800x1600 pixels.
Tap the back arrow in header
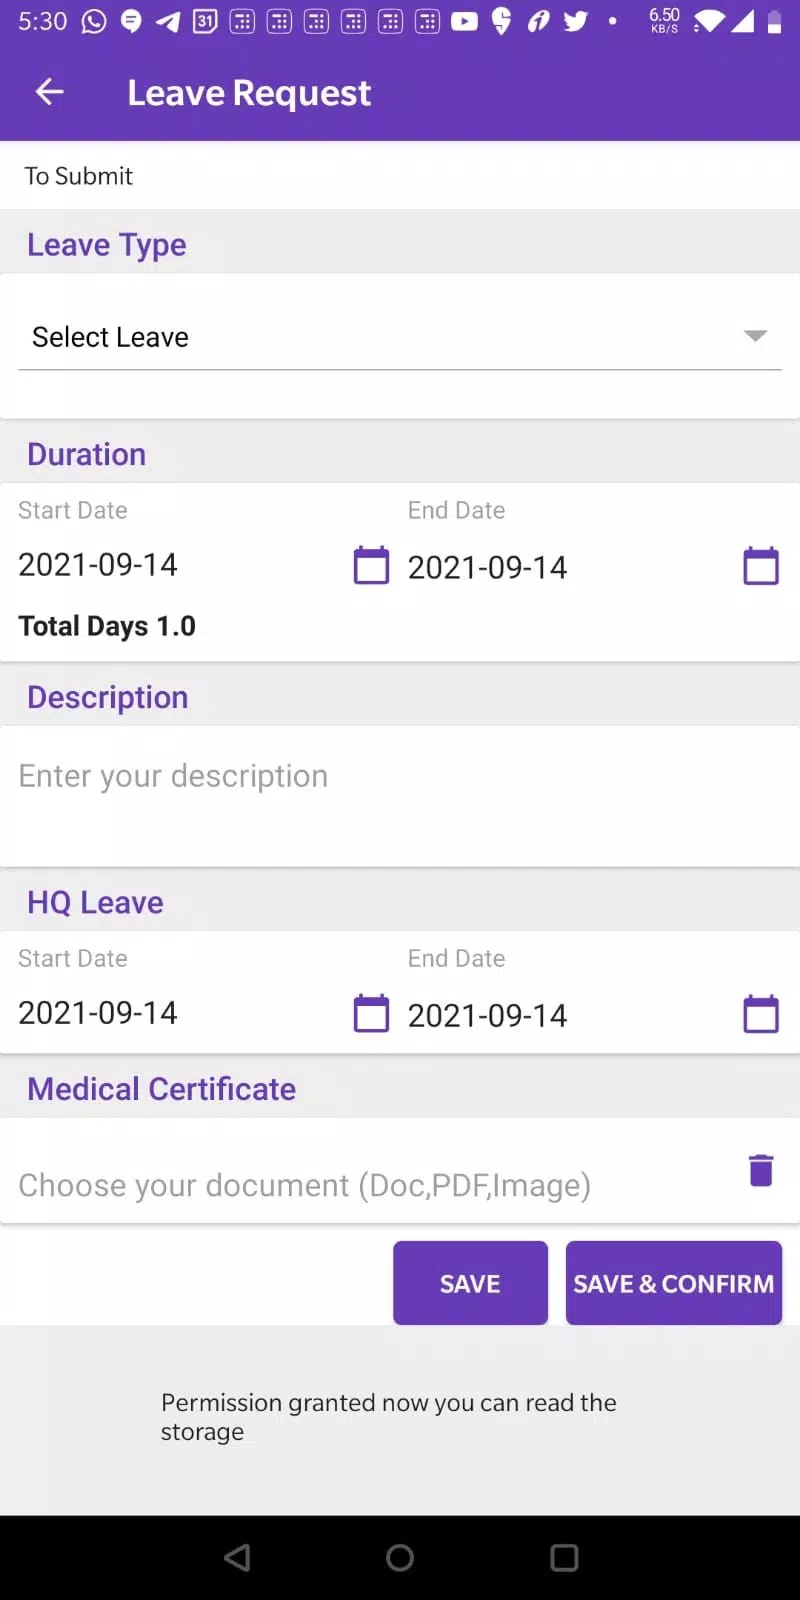(x=49, y=93)
